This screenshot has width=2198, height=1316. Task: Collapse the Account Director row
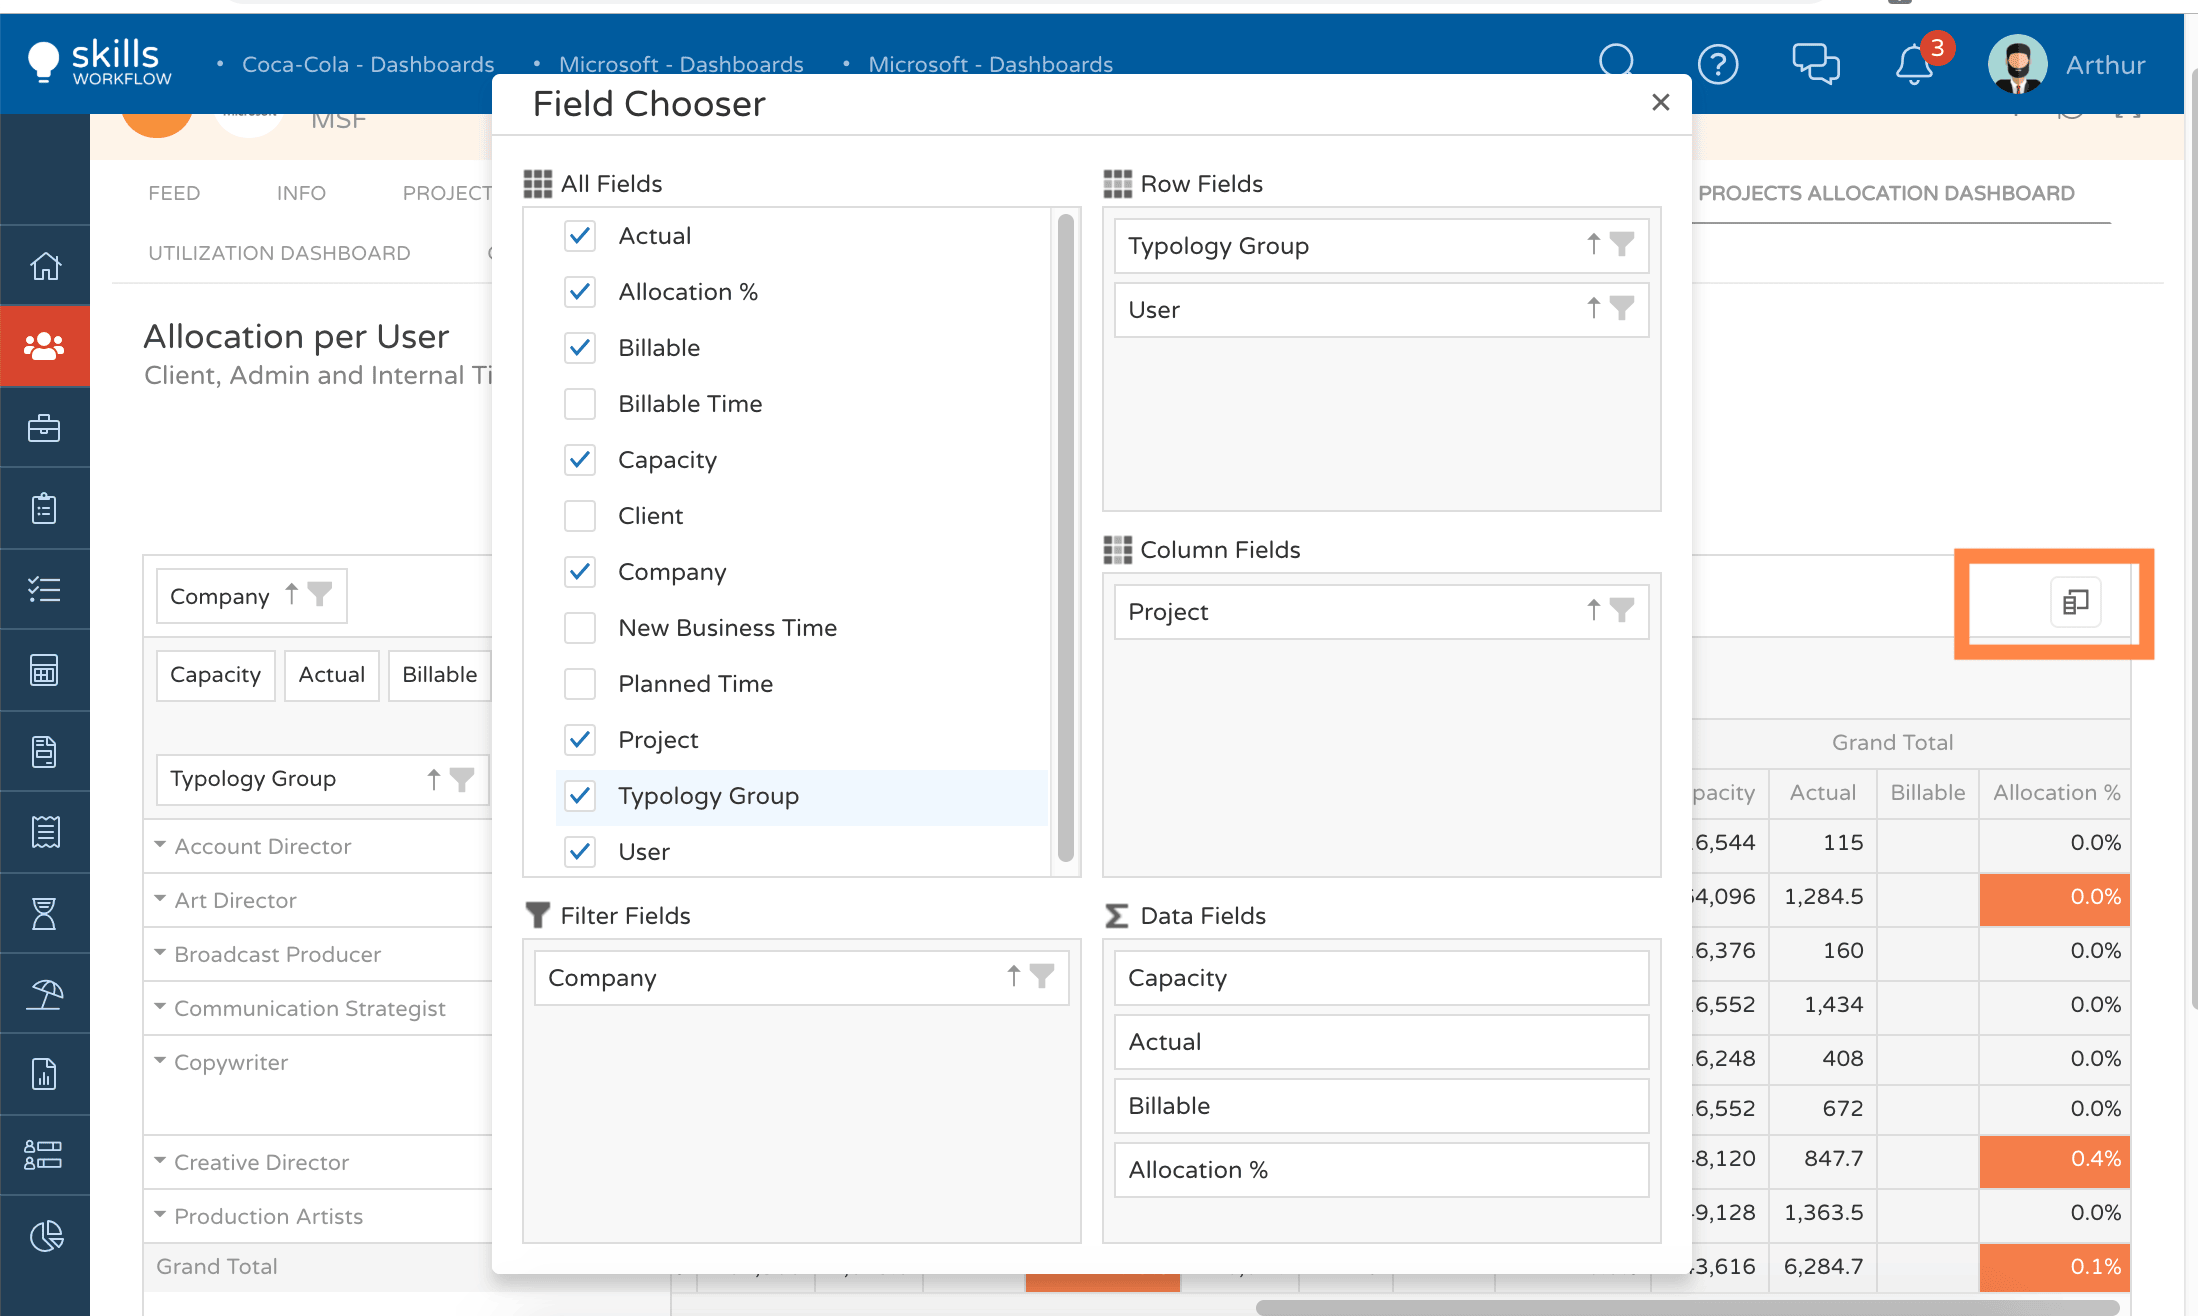pos(160,846)
